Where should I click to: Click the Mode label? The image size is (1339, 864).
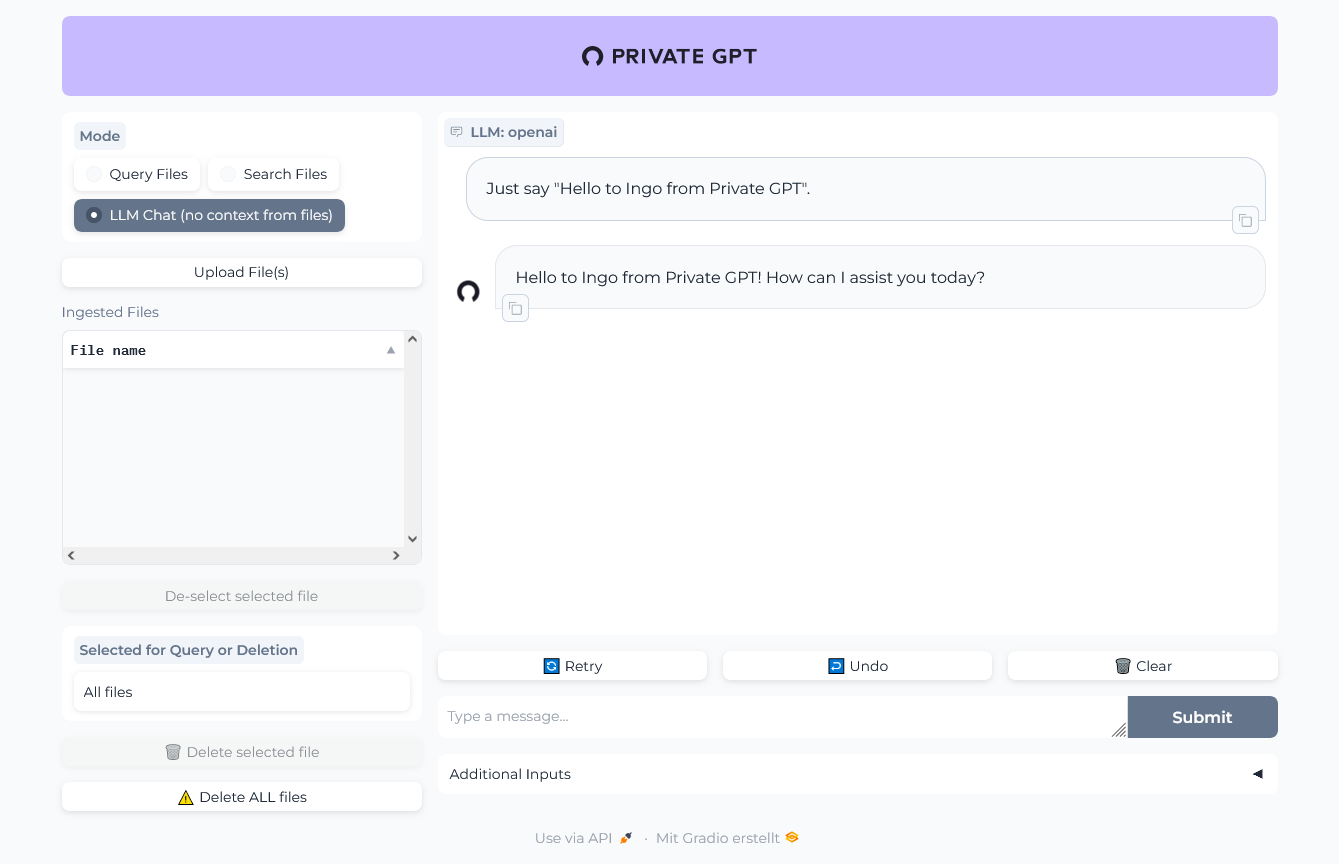coord(100,136)
